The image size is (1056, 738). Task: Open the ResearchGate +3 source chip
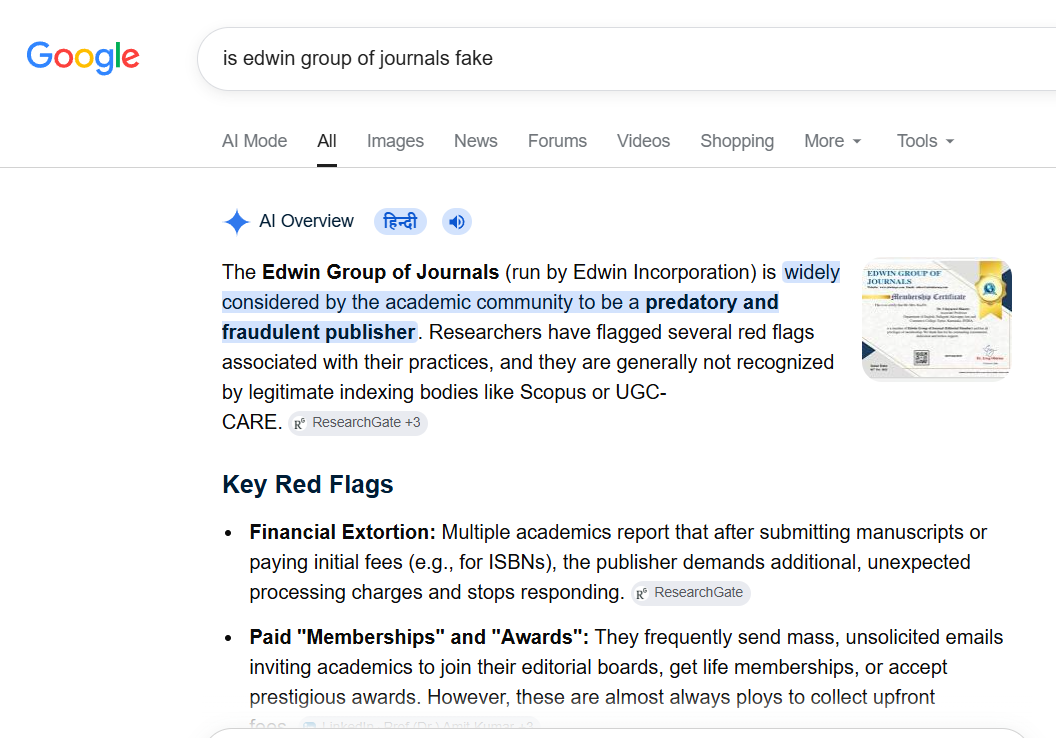pos(358,423)
